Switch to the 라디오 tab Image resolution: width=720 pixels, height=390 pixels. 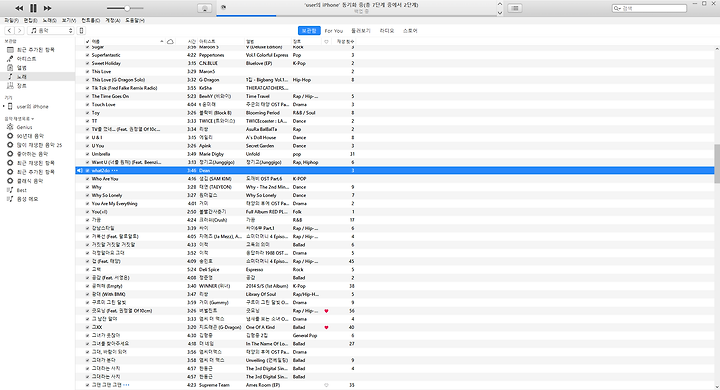pyautogui.click(x=387, y=31)
